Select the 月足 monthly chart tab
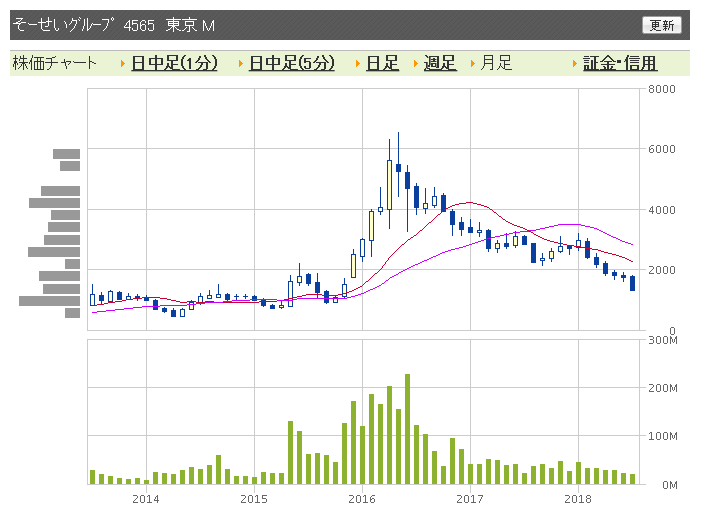 (x=496, y=63)
